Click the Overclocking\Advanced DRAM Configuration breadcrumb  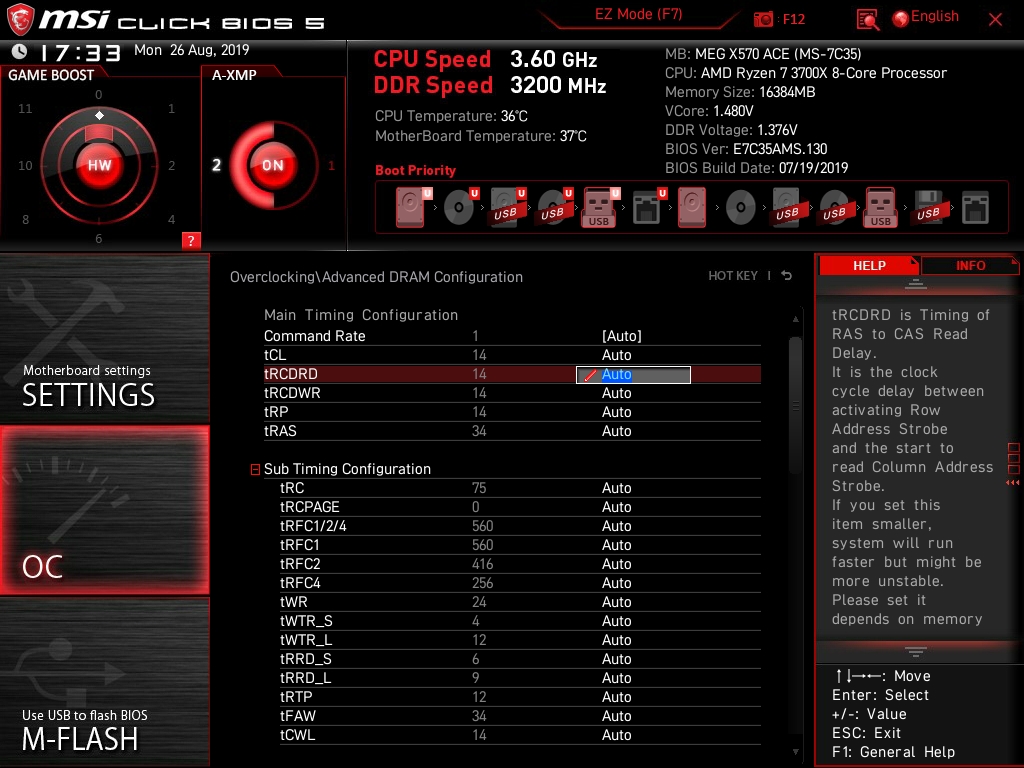coord(376,277)
